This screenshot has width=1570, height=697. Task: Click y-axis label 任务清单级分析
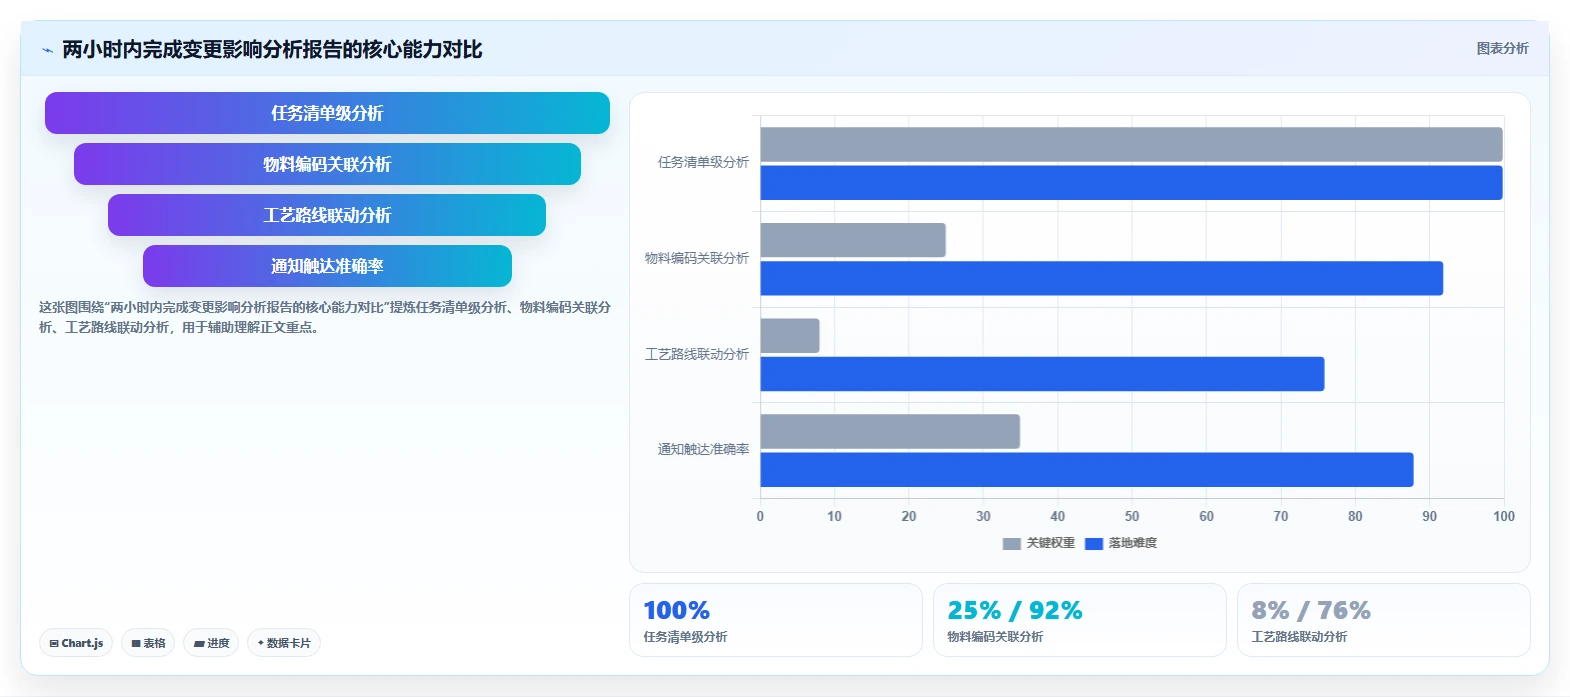[703, 162]
